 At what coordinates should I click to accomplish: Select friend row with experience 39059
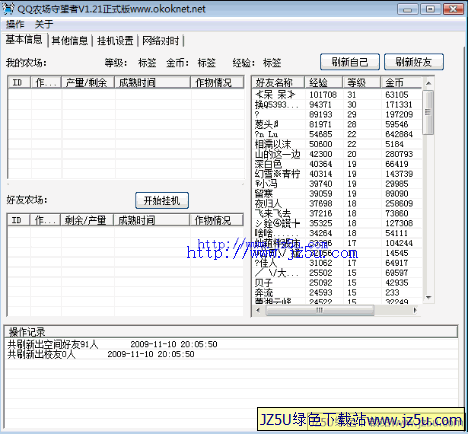click(337, 194)
